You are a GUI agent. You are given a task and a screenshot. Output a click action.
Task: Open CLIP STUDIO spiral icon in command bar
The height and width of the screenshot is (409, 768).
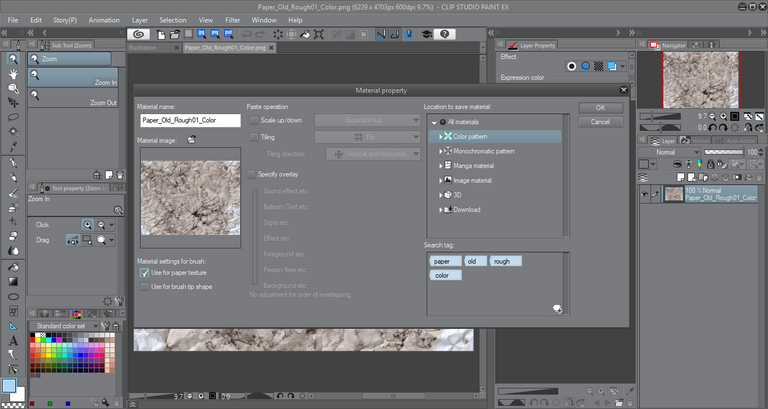pyautogui.click(x=139, y=34)
